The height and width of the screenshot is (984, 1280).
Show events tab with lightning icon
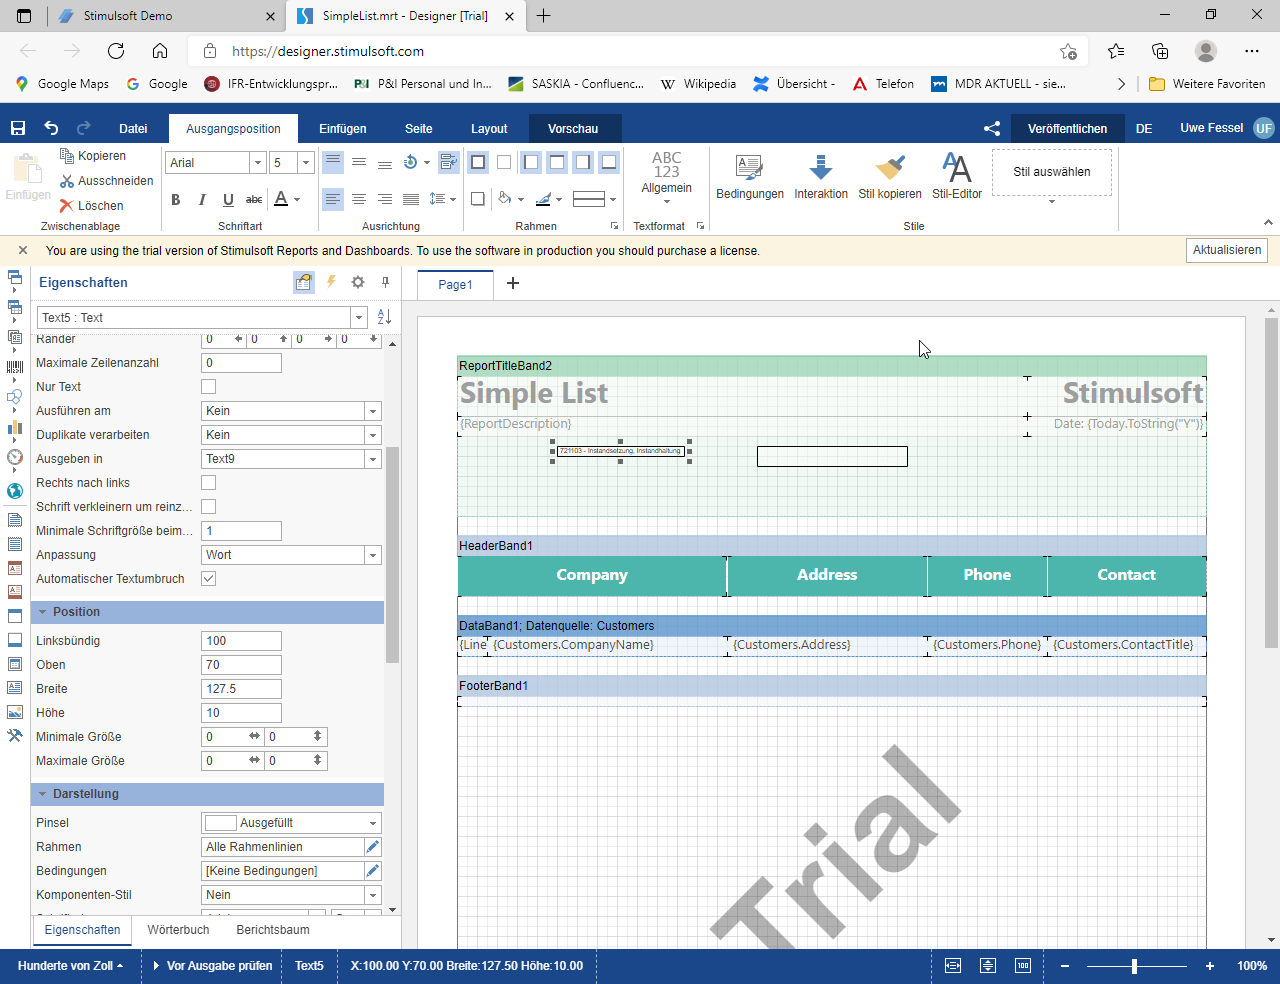331,283
